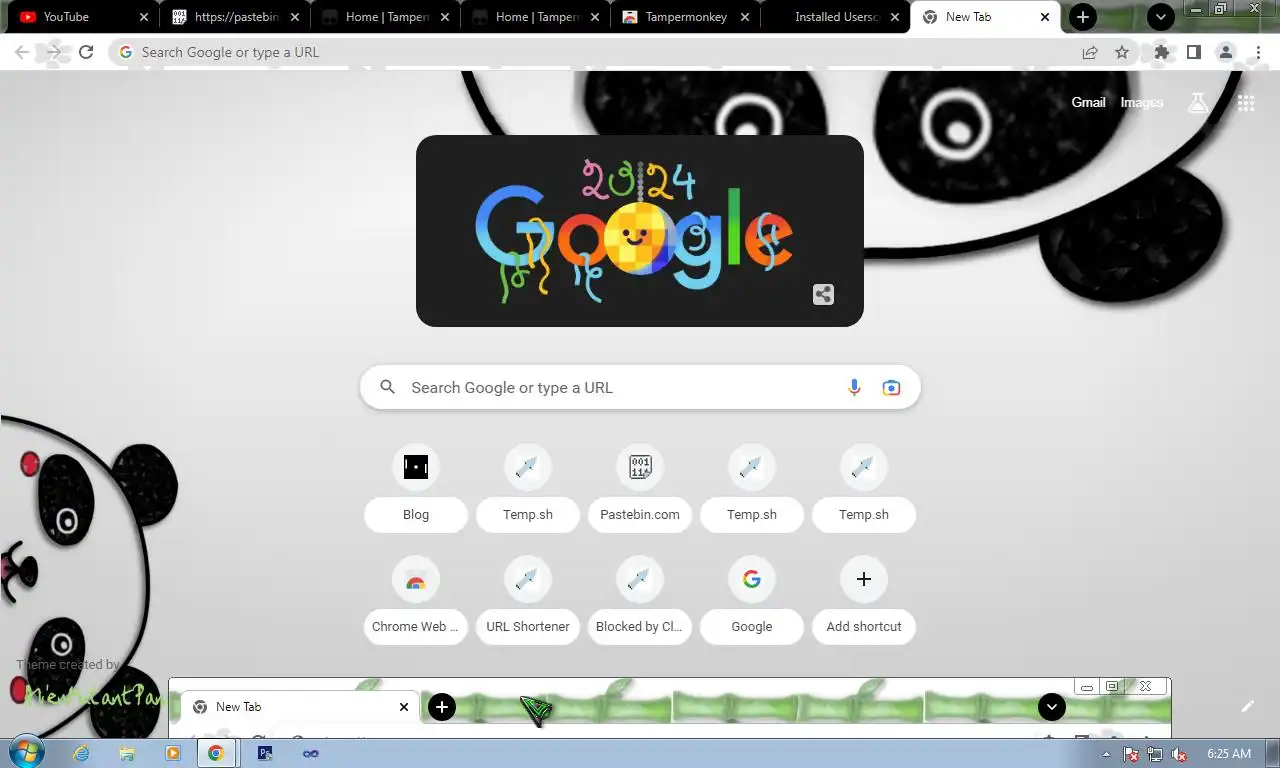Open Google Images link
The image size is (1280, 768).
pyautogui.click(x=1141, y=102)
